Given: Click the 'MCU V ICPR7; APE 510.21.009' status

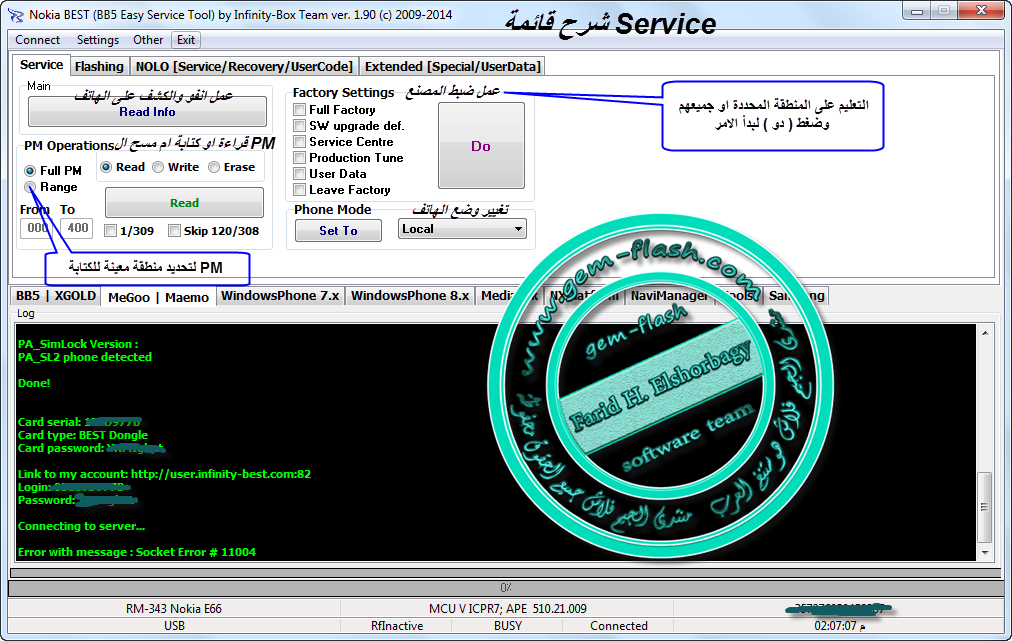Looking at the screenshot, I should point(507,609).
